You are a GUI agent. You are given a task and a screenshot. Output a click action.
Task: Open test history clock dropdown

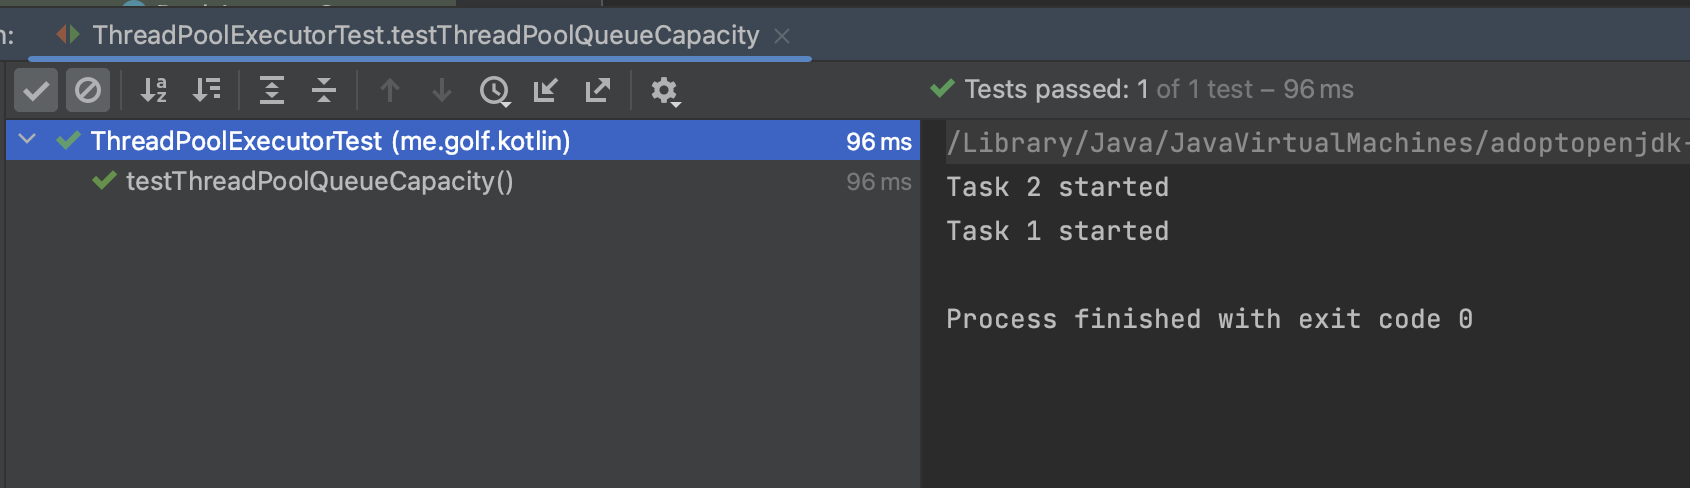(x=495, y=91)
